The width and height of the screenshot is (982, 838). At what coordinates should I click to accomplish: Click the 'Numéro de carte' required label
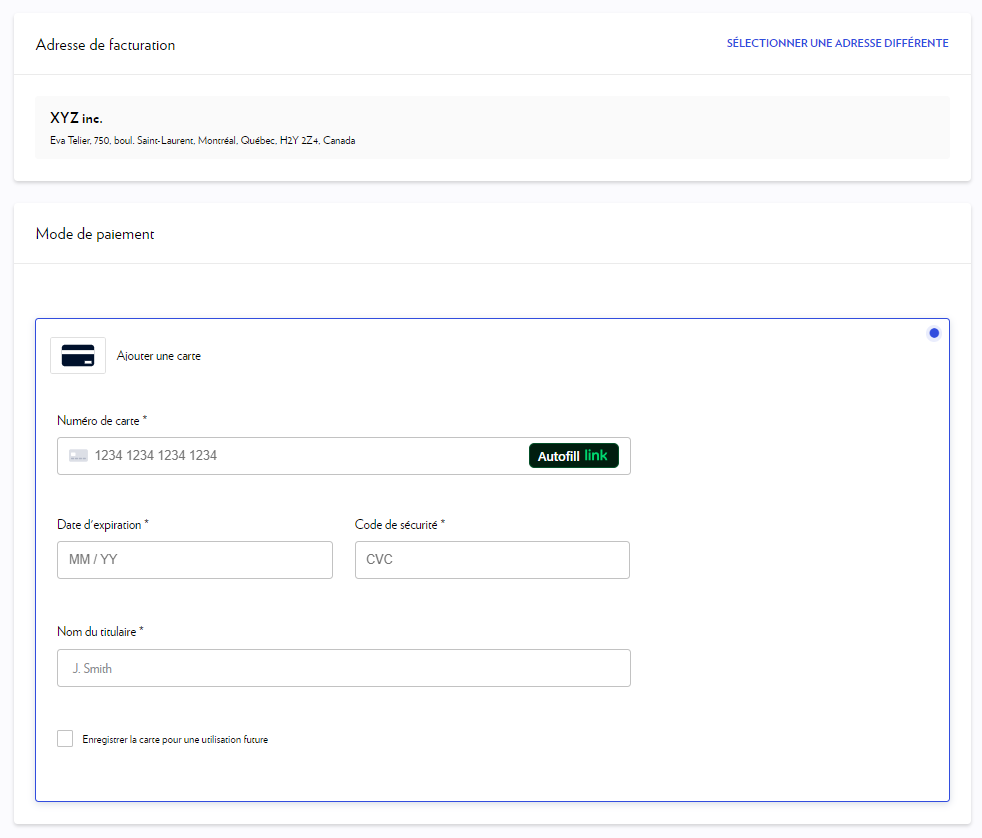(x=99, y=420)
